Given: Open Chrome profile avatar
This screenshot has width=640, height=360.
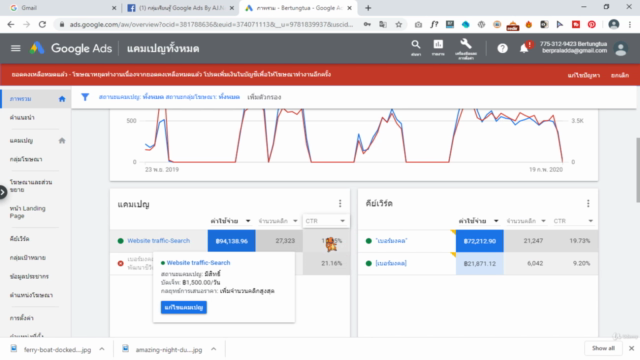Looking at the screenshot, I should coord(613,24).
